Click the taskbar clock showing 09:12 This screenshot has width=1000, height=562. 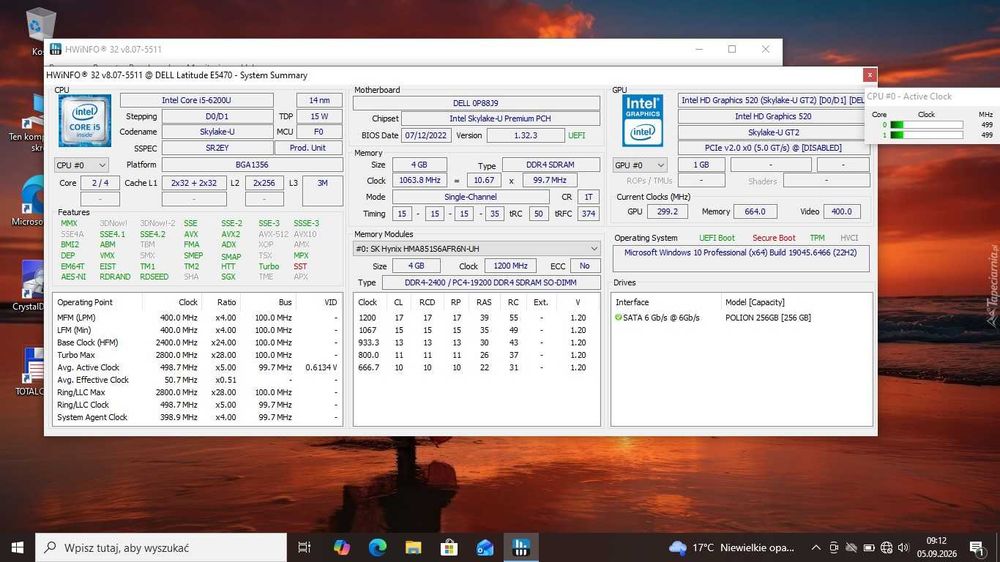pos(936,547)
